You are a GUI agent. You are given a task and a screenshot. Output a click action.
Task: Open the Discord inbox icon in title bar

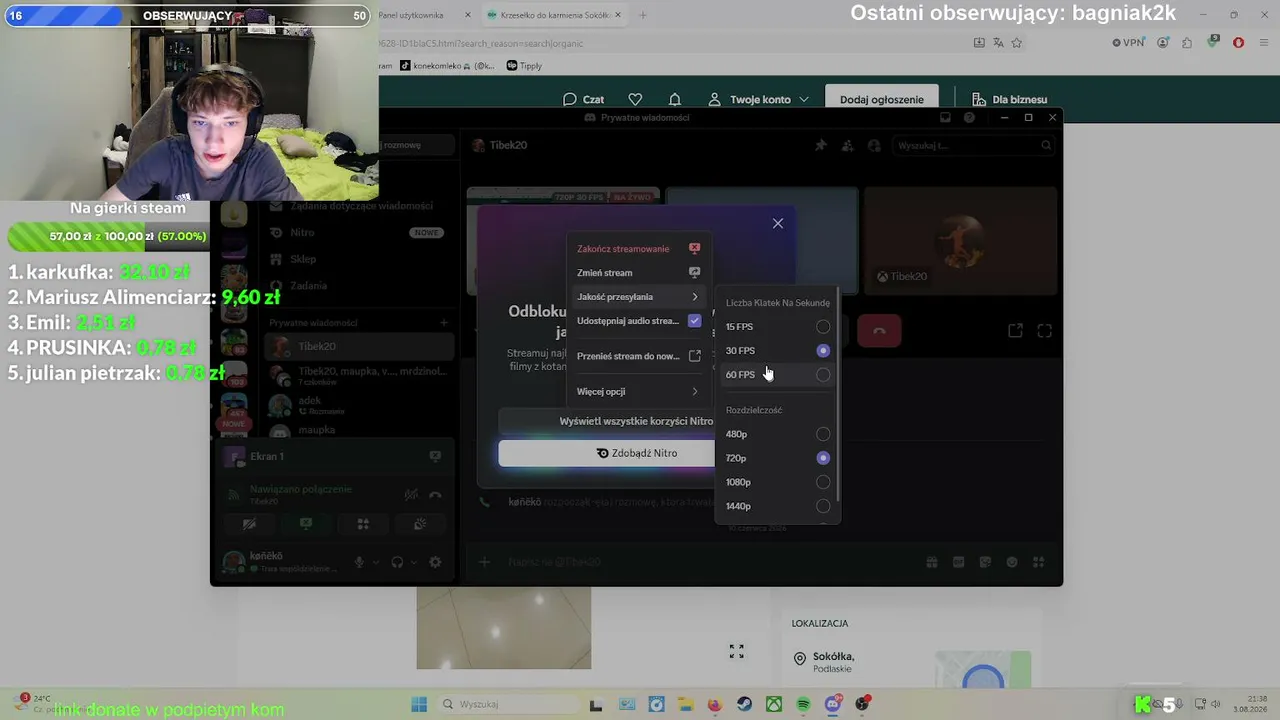[x=945, y=118]
